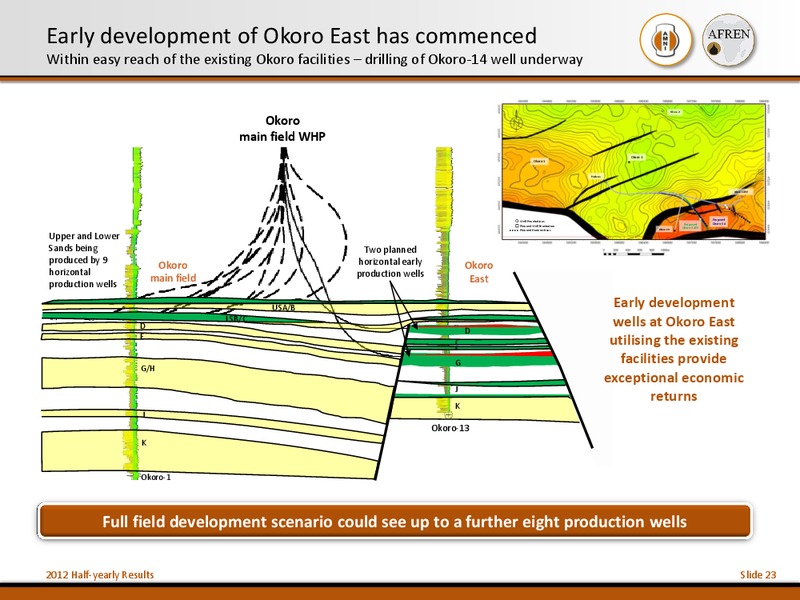Click the 'G/H' sand label
The width and height of the screenshot is (800, 600).
pyautogui.click(x=147, y=368)
